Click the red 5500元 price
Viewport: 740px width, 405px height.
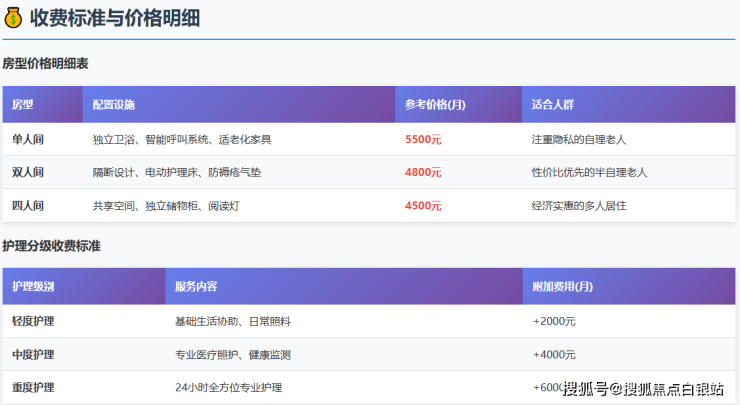pos(423,140)
